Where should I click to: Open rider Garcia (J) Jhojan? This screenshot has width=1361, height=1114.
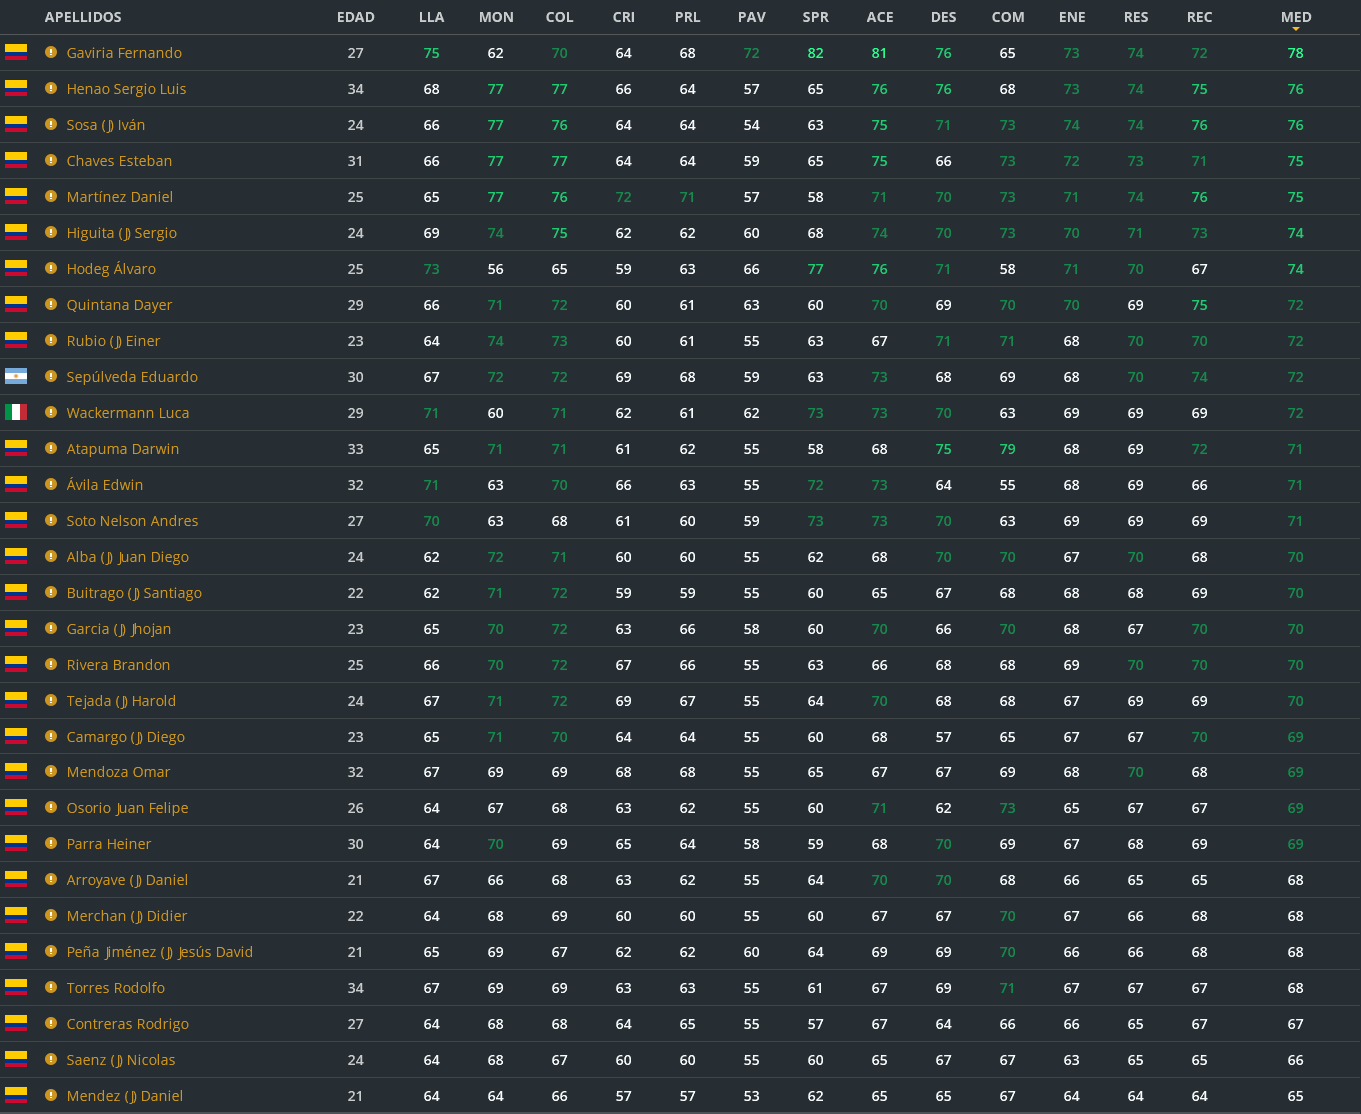(x=119, y=629)
